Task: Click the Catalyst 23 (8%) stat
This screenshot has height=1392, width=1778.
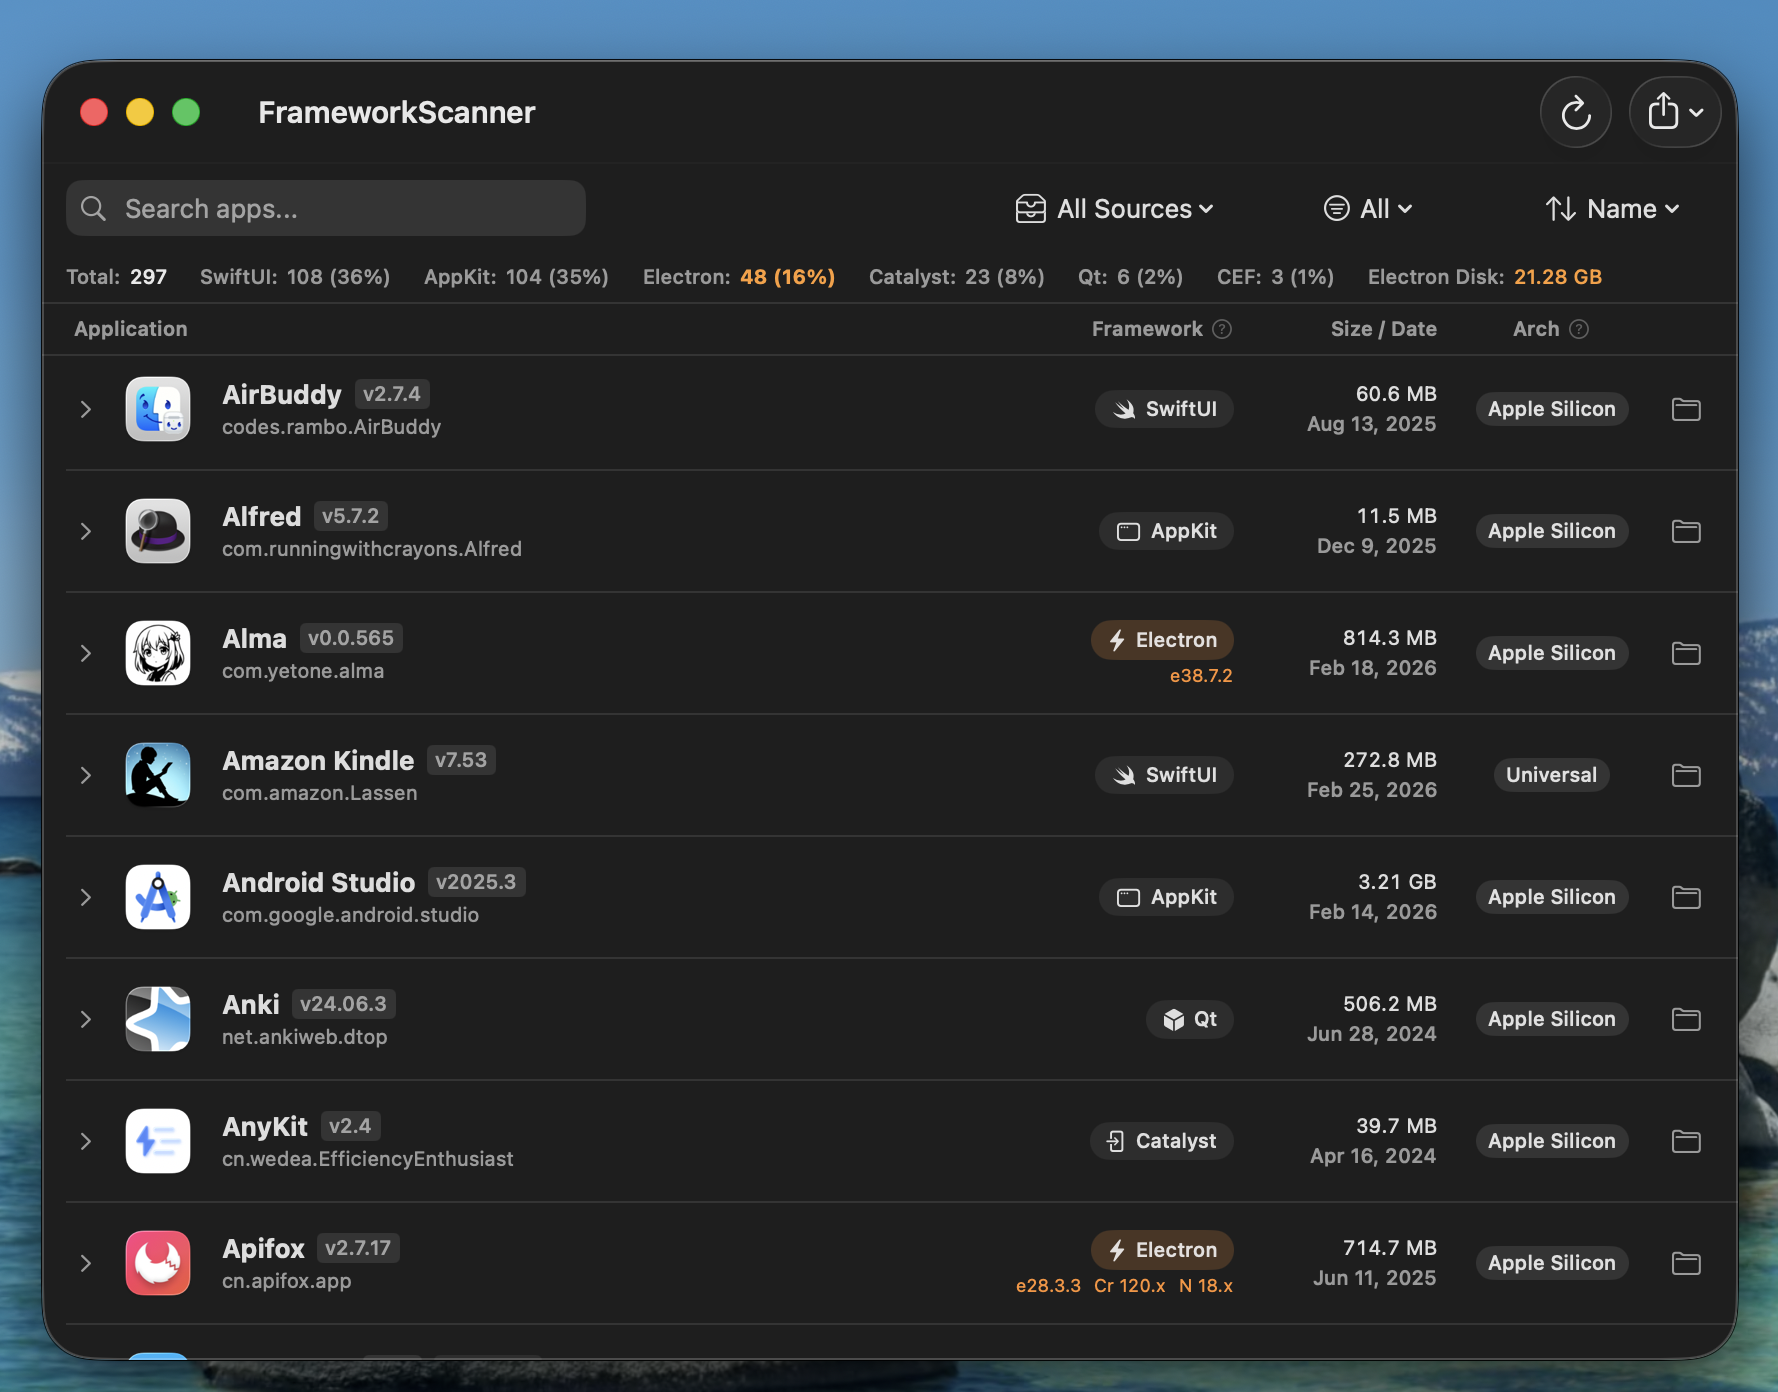Action: pyautogui.click(x=956, y=277)
